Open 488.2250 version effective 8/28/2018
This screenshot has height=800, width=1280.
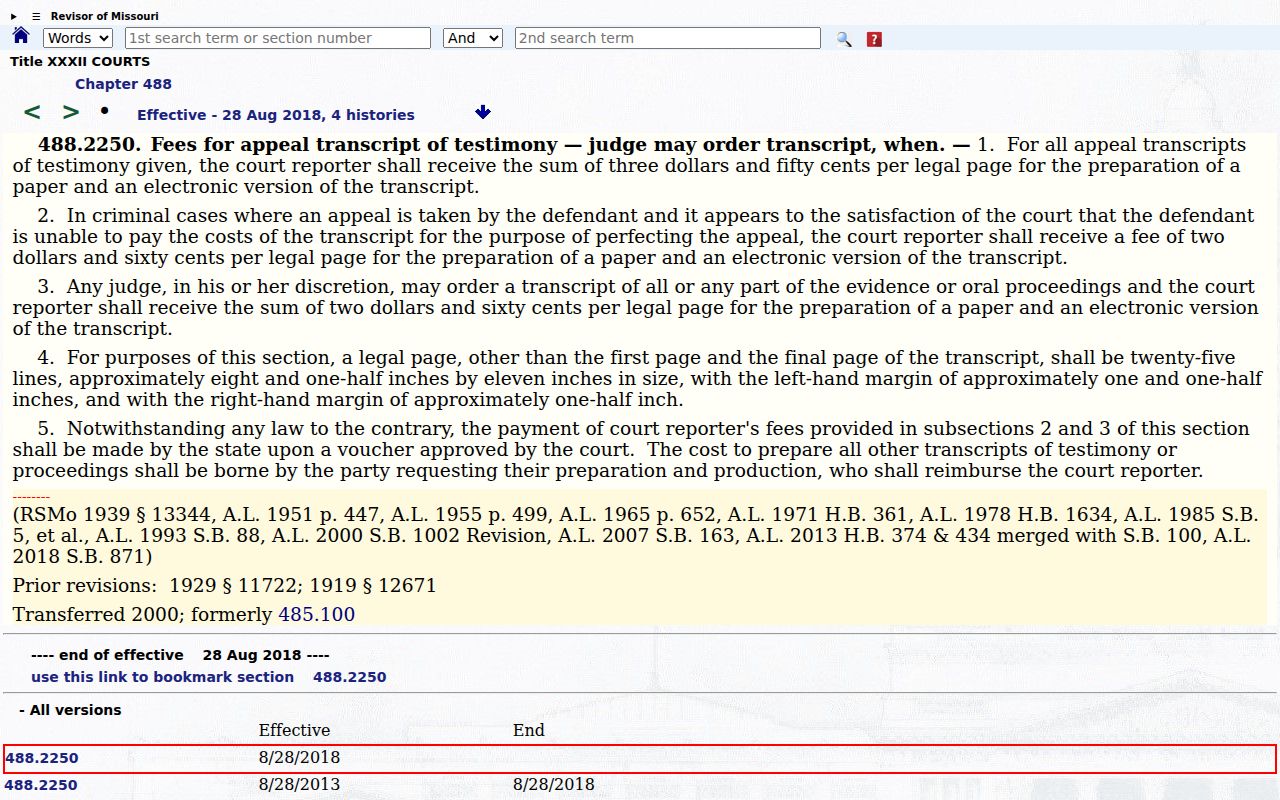point(42,758)
